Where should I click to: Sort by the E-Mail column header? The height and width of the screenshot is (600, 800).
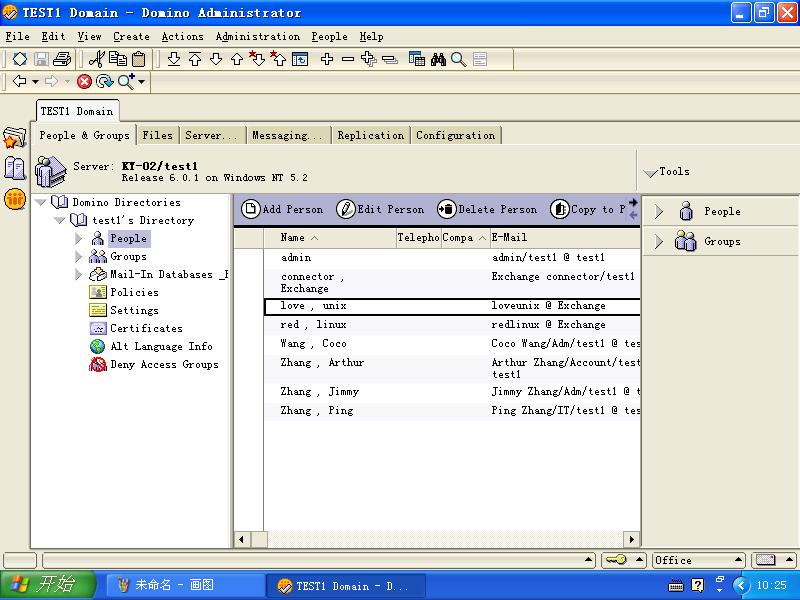click(565, 238)
